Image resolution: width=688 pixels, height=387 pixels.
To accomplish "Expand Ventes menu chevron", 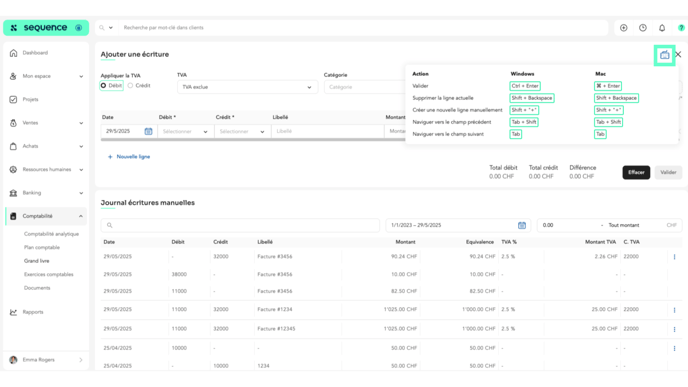I will pyautogui.click(x=81, y=123).
